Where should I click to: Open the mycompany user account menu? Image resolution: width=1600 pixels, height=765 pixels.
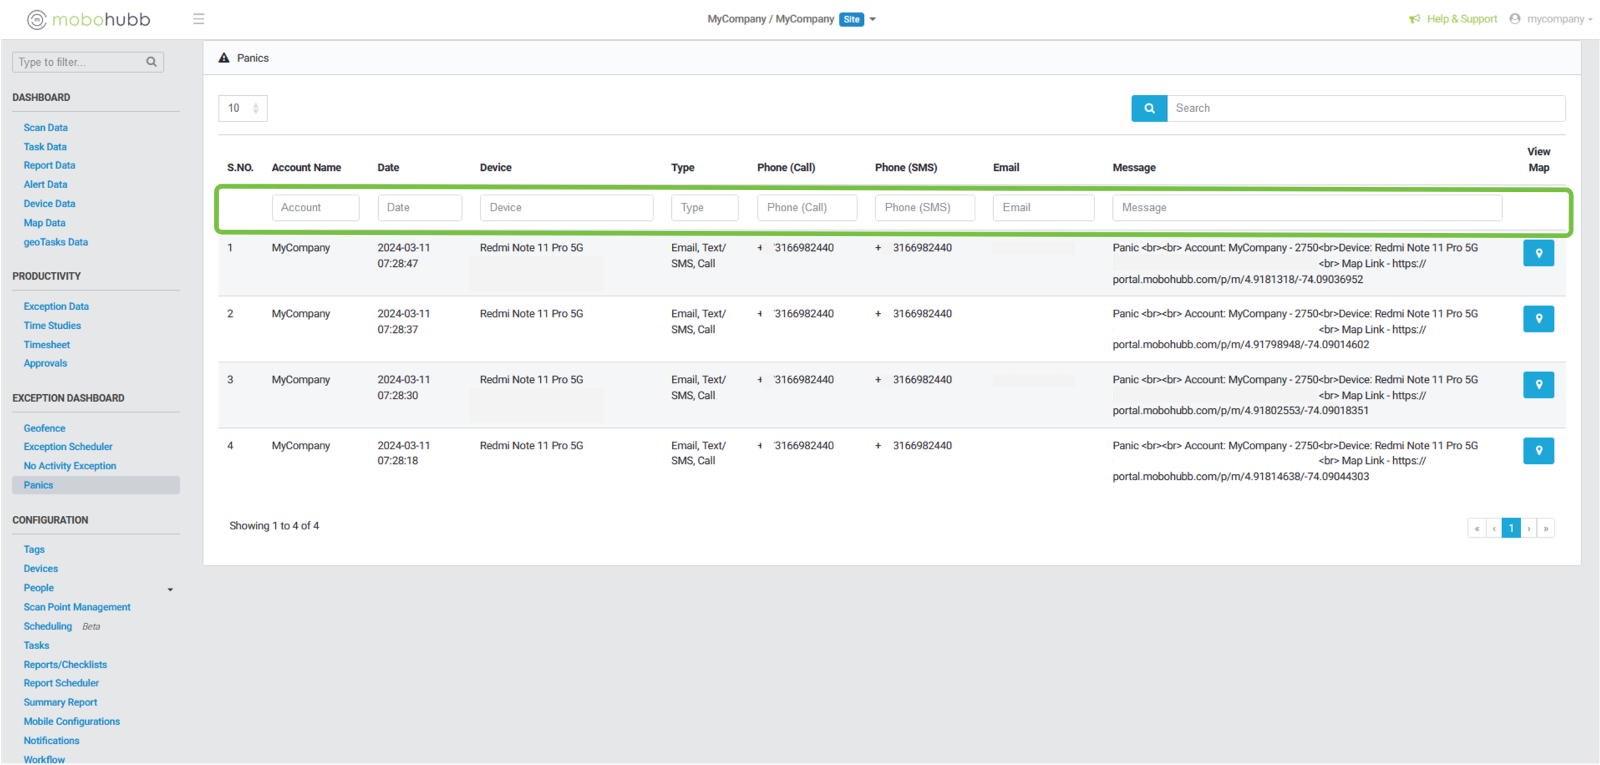pos(1551,19)
